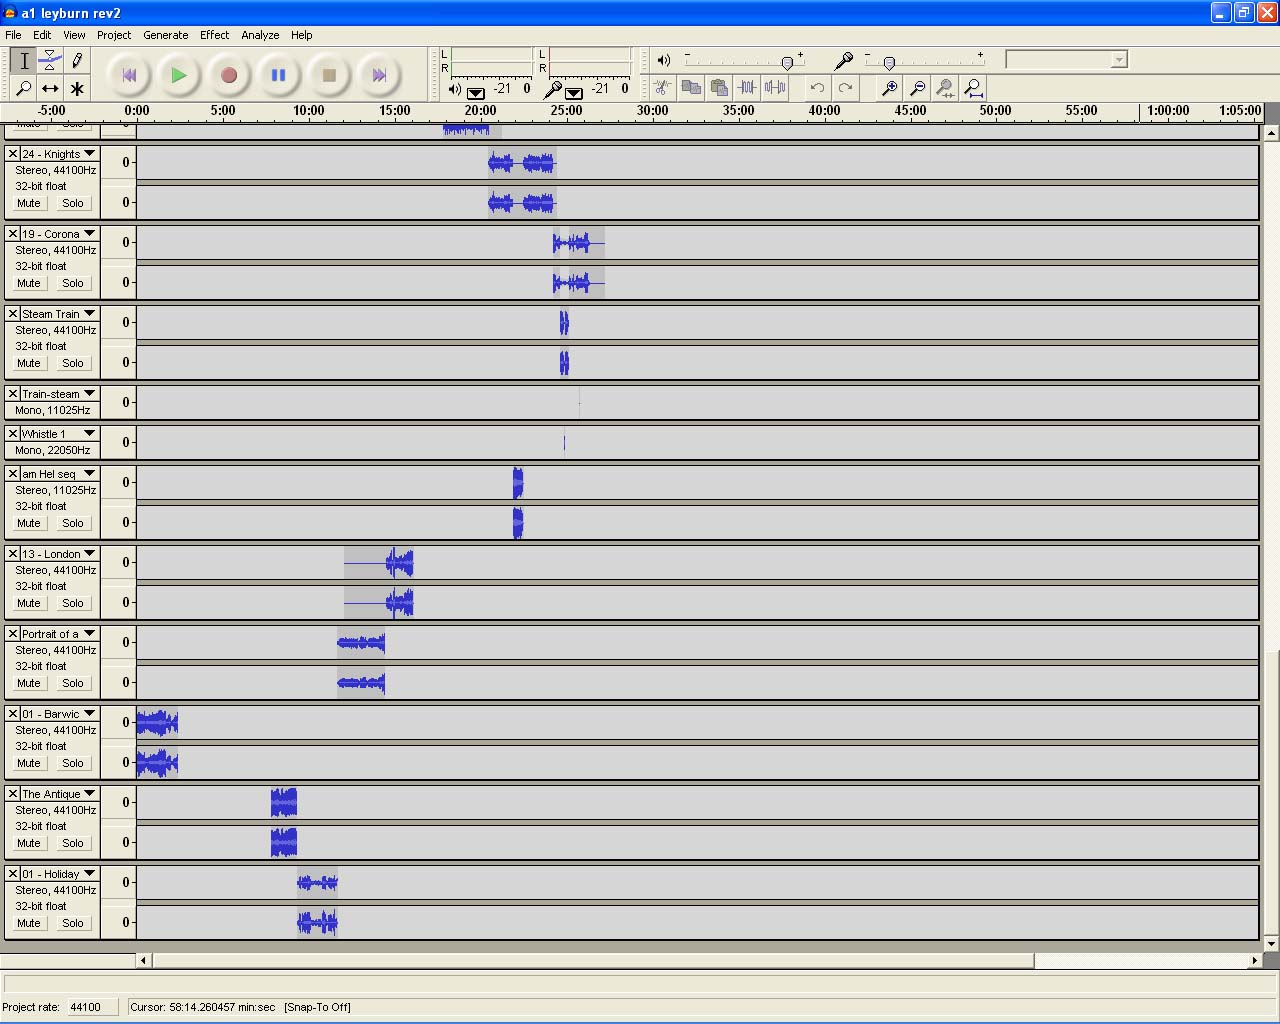
Task: Open the Generate menu
Action: click(x=165, y=35)
